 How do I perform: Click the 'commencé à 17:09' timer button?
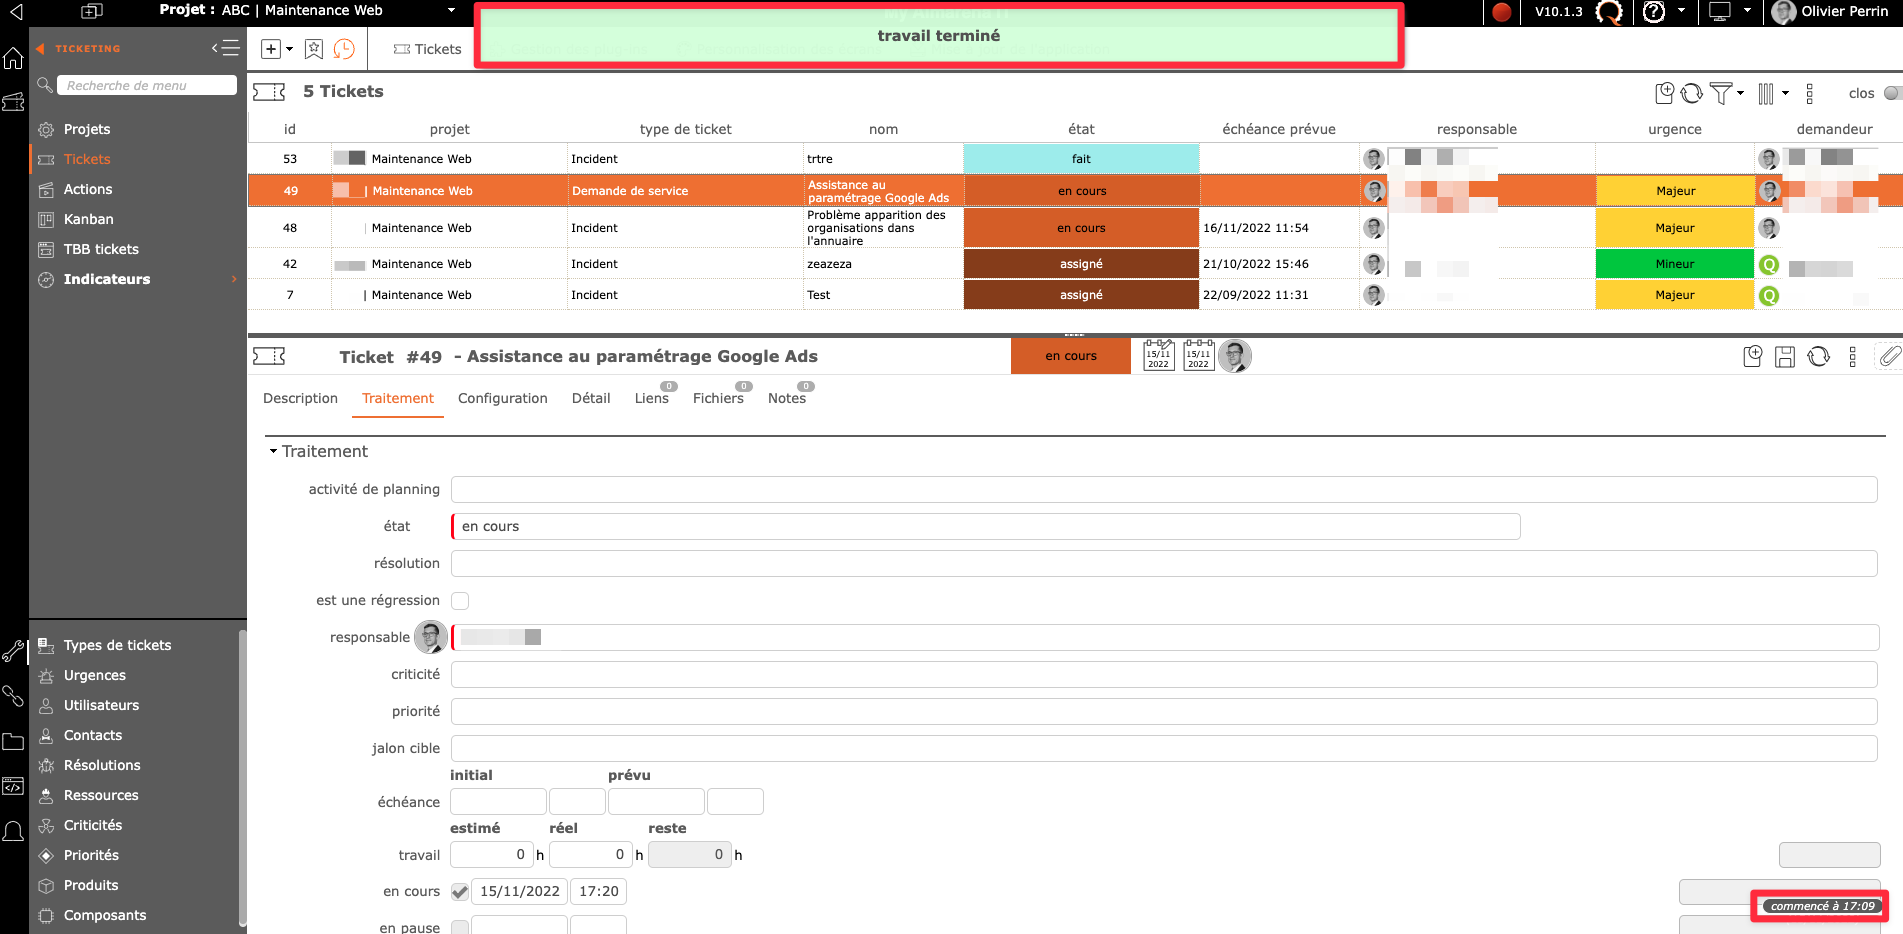pos(1821,906)
